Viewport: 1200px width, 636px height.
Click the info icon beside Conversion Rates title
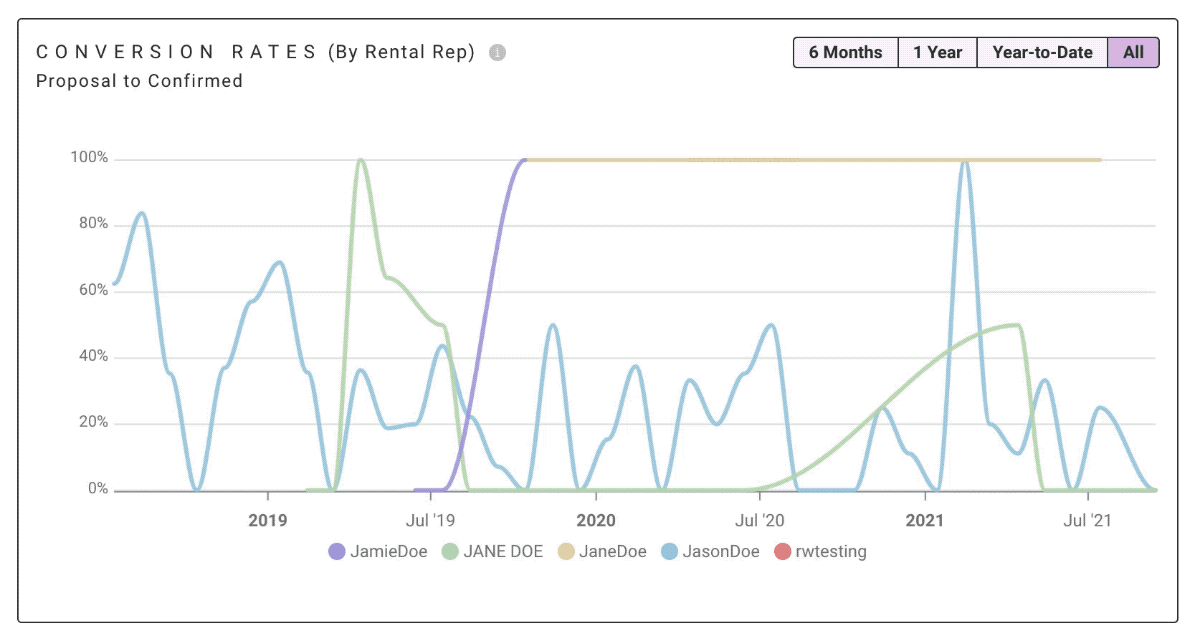pos(497,53)
